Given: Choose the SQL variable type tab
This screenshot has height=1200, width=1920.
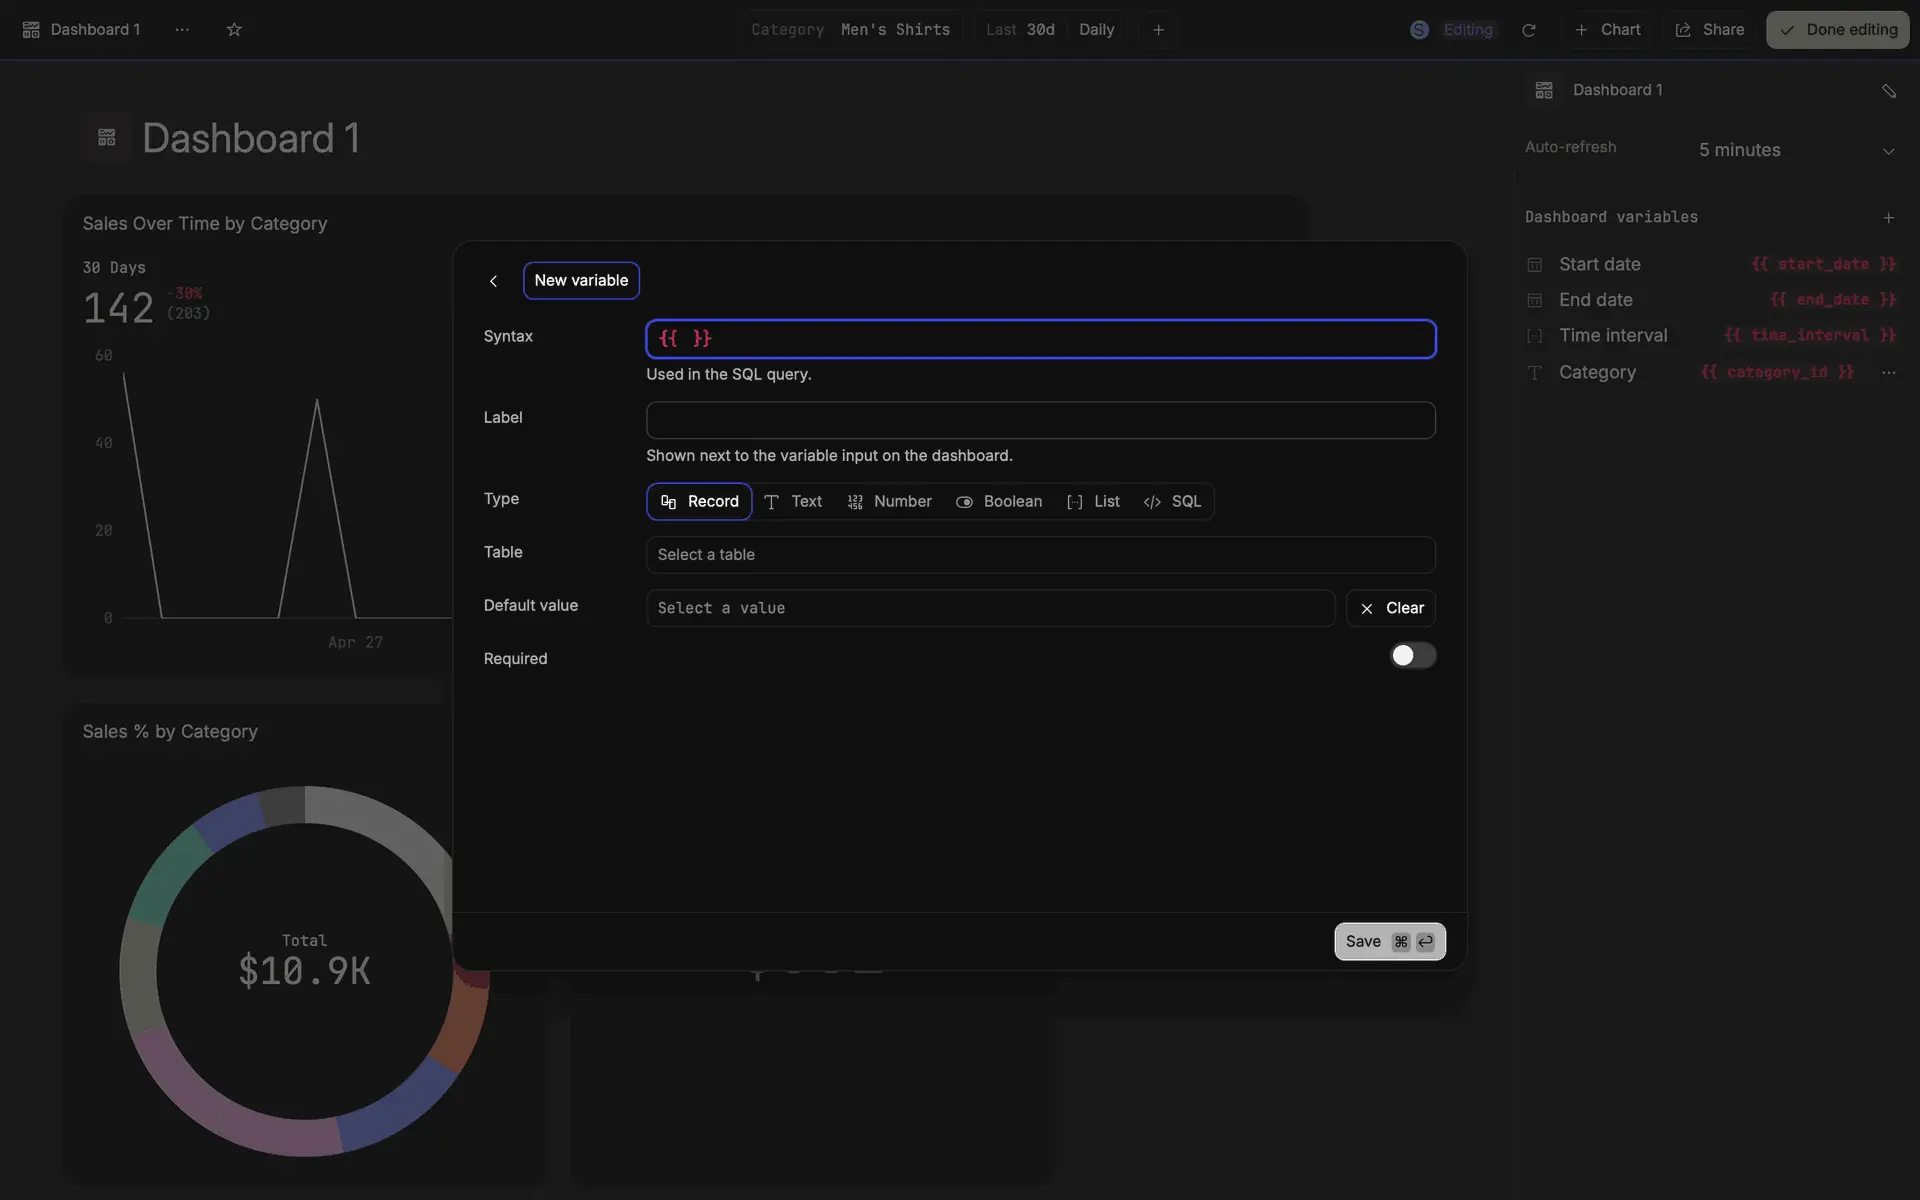Looking at the screenshot, I should (x=1173, y=502).
